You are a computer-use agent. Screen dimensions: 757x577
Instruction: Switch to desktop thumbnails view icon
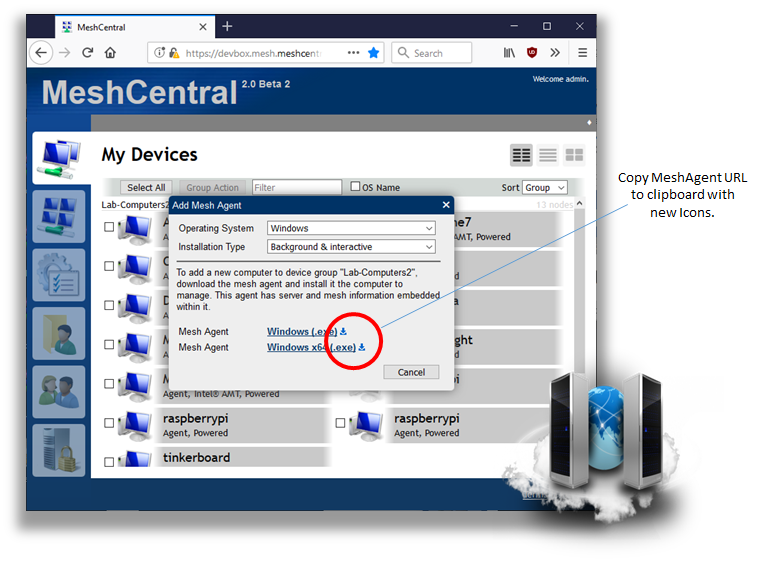pos(574,155)
